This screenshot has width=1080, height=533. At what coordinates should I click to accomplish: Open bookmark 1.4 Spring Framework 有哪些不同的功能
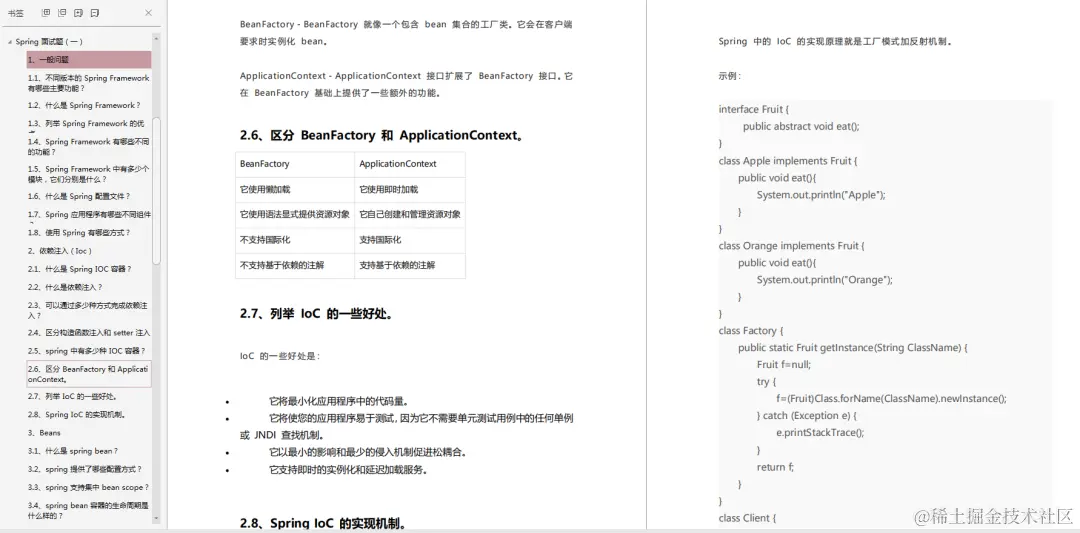click(89, 146)
